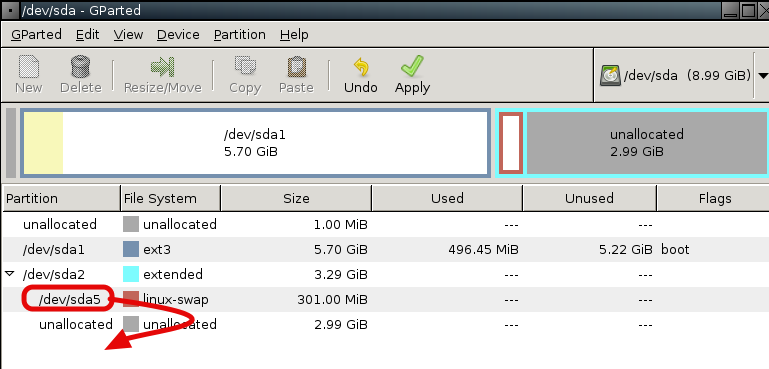
Task: Open the View menu
Action: pos(128,35)
